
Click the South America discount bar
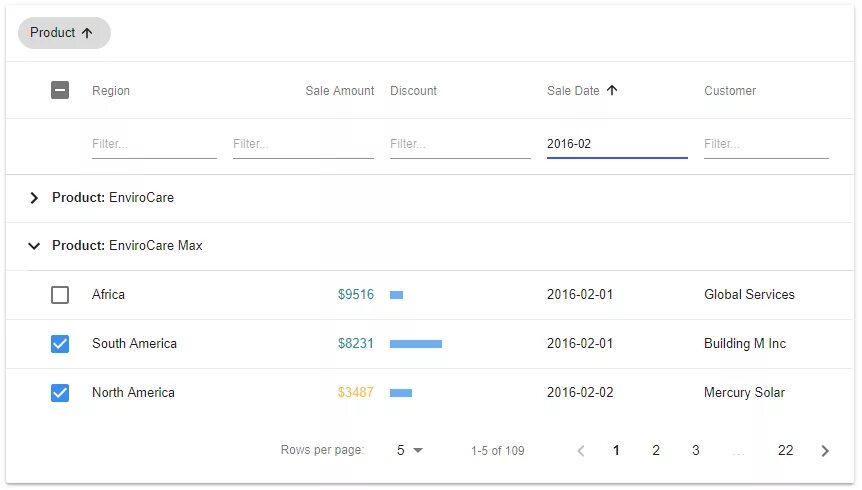(x=416, y=344)
